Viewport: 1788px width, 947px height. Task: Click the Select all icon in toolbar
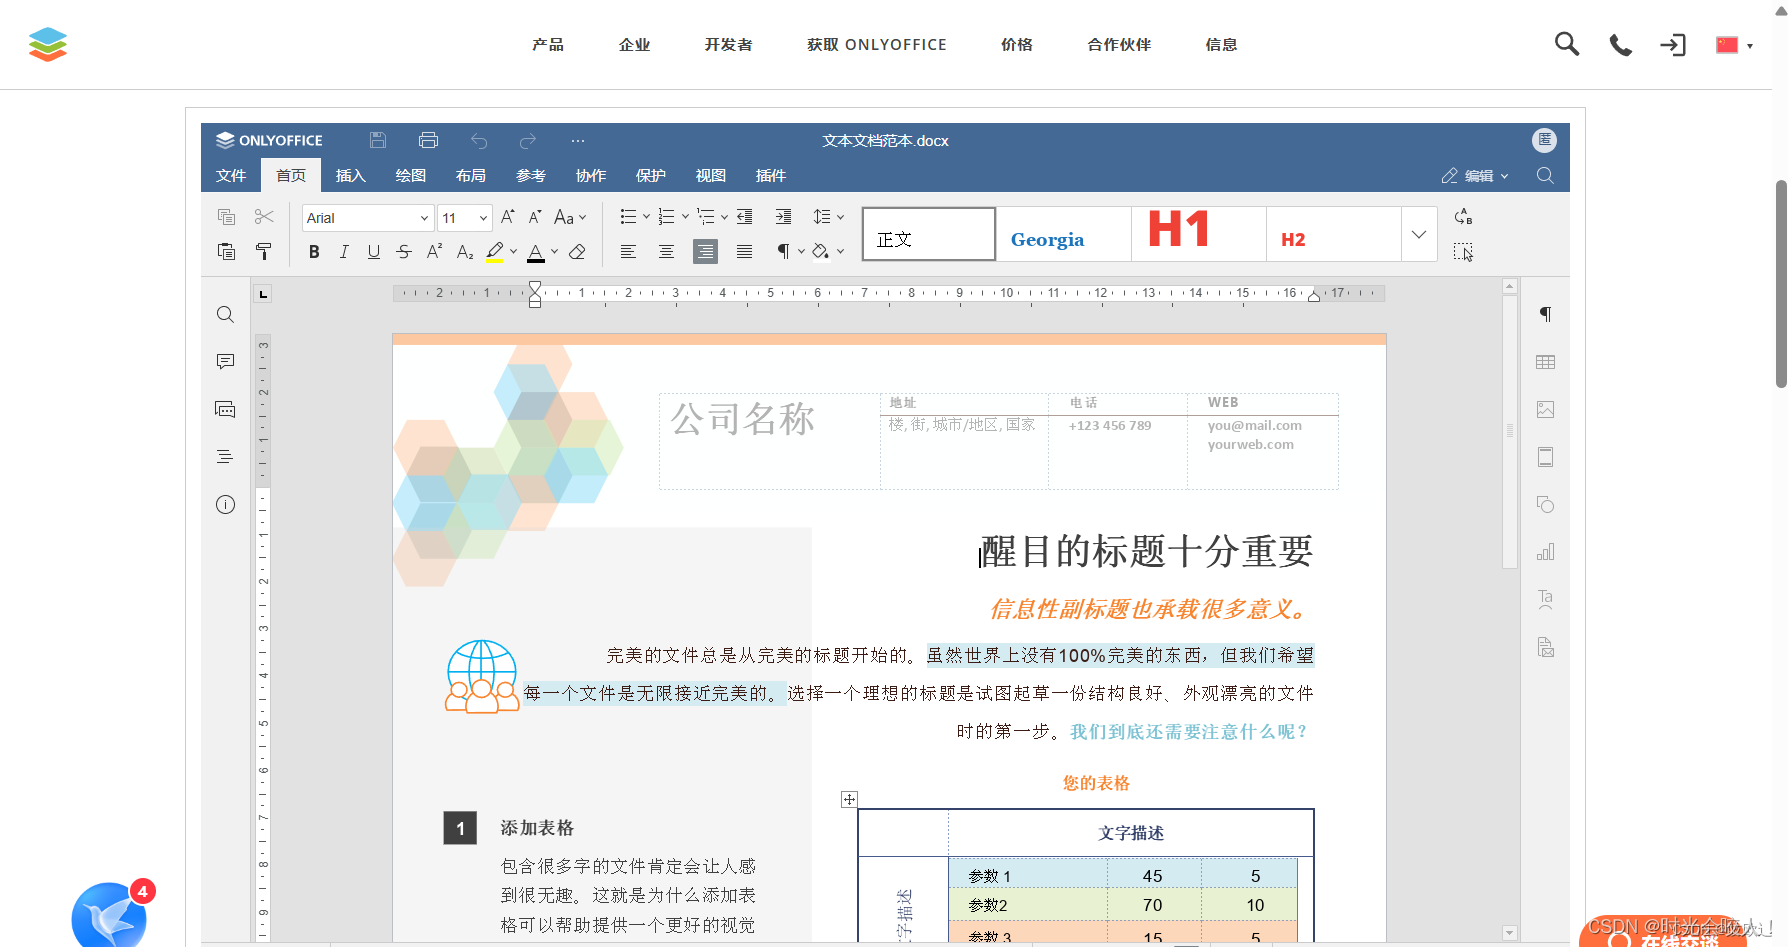click(1463, 252)
